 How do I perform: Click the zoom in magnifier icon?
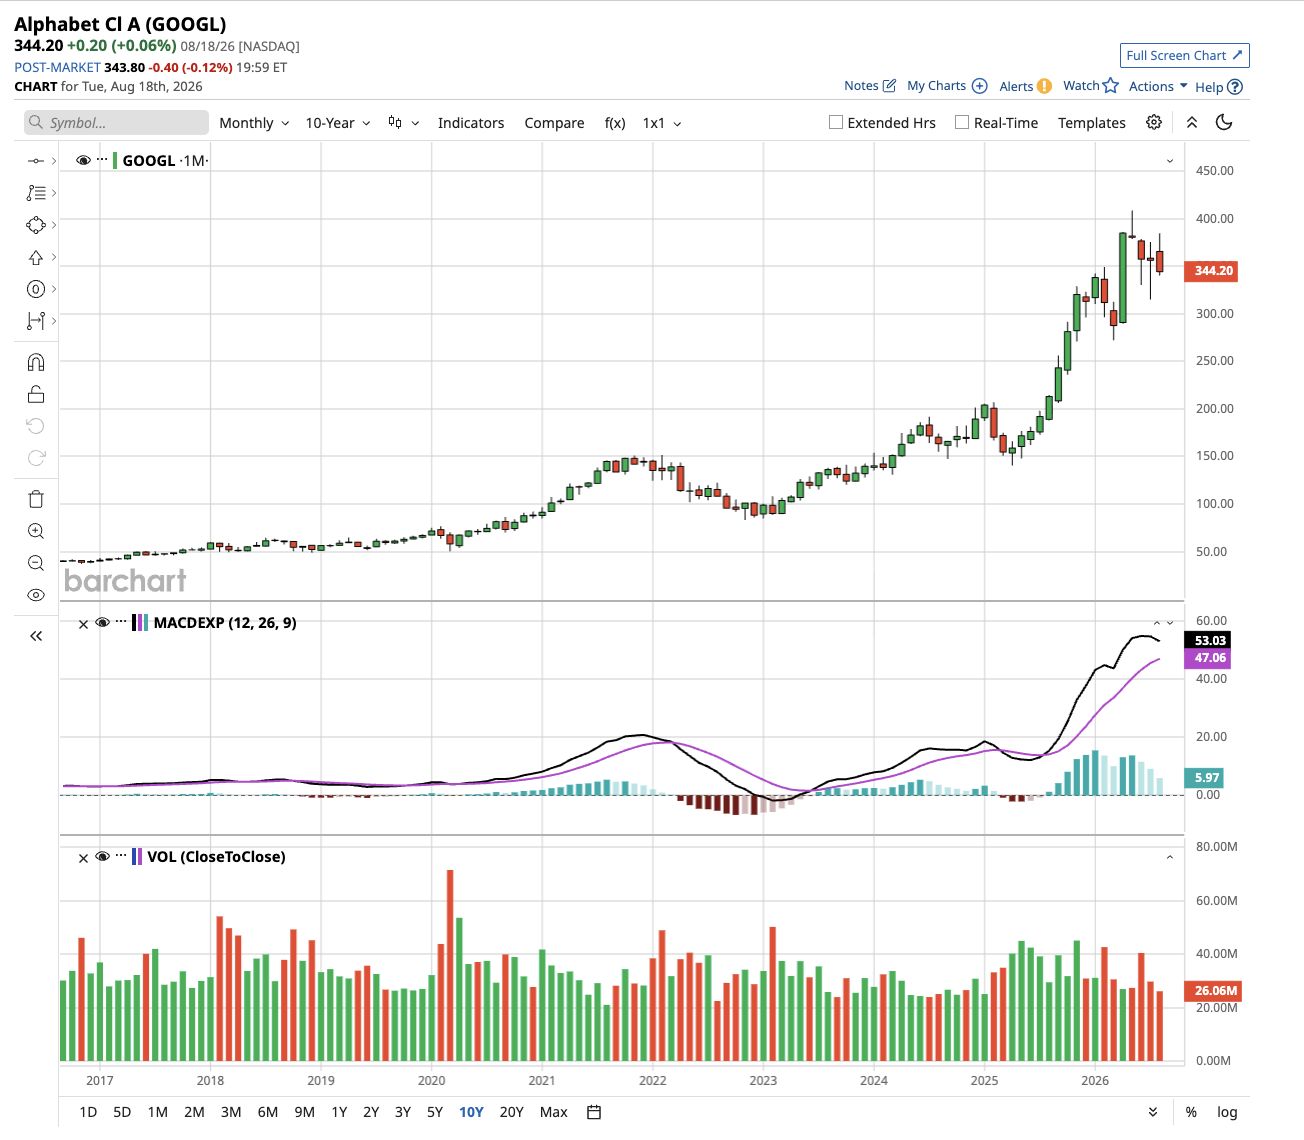coord(36,531)
